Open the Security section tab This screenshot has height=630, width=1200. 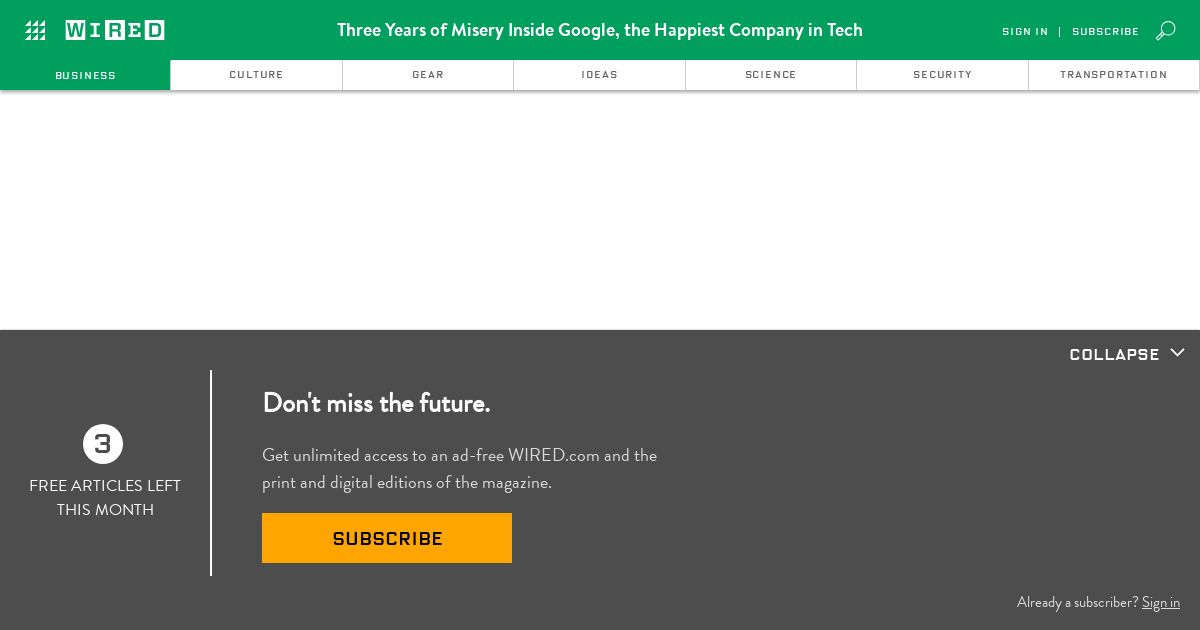click(x=942, y=75)
